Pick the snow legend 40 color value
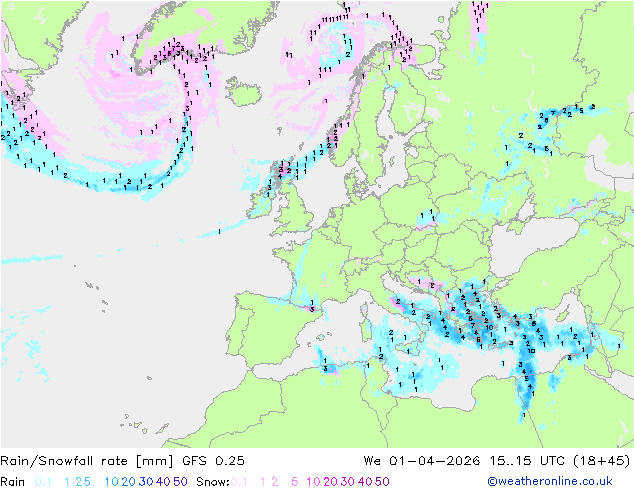Viewport: 634px width, 490px height. (365, 482)
